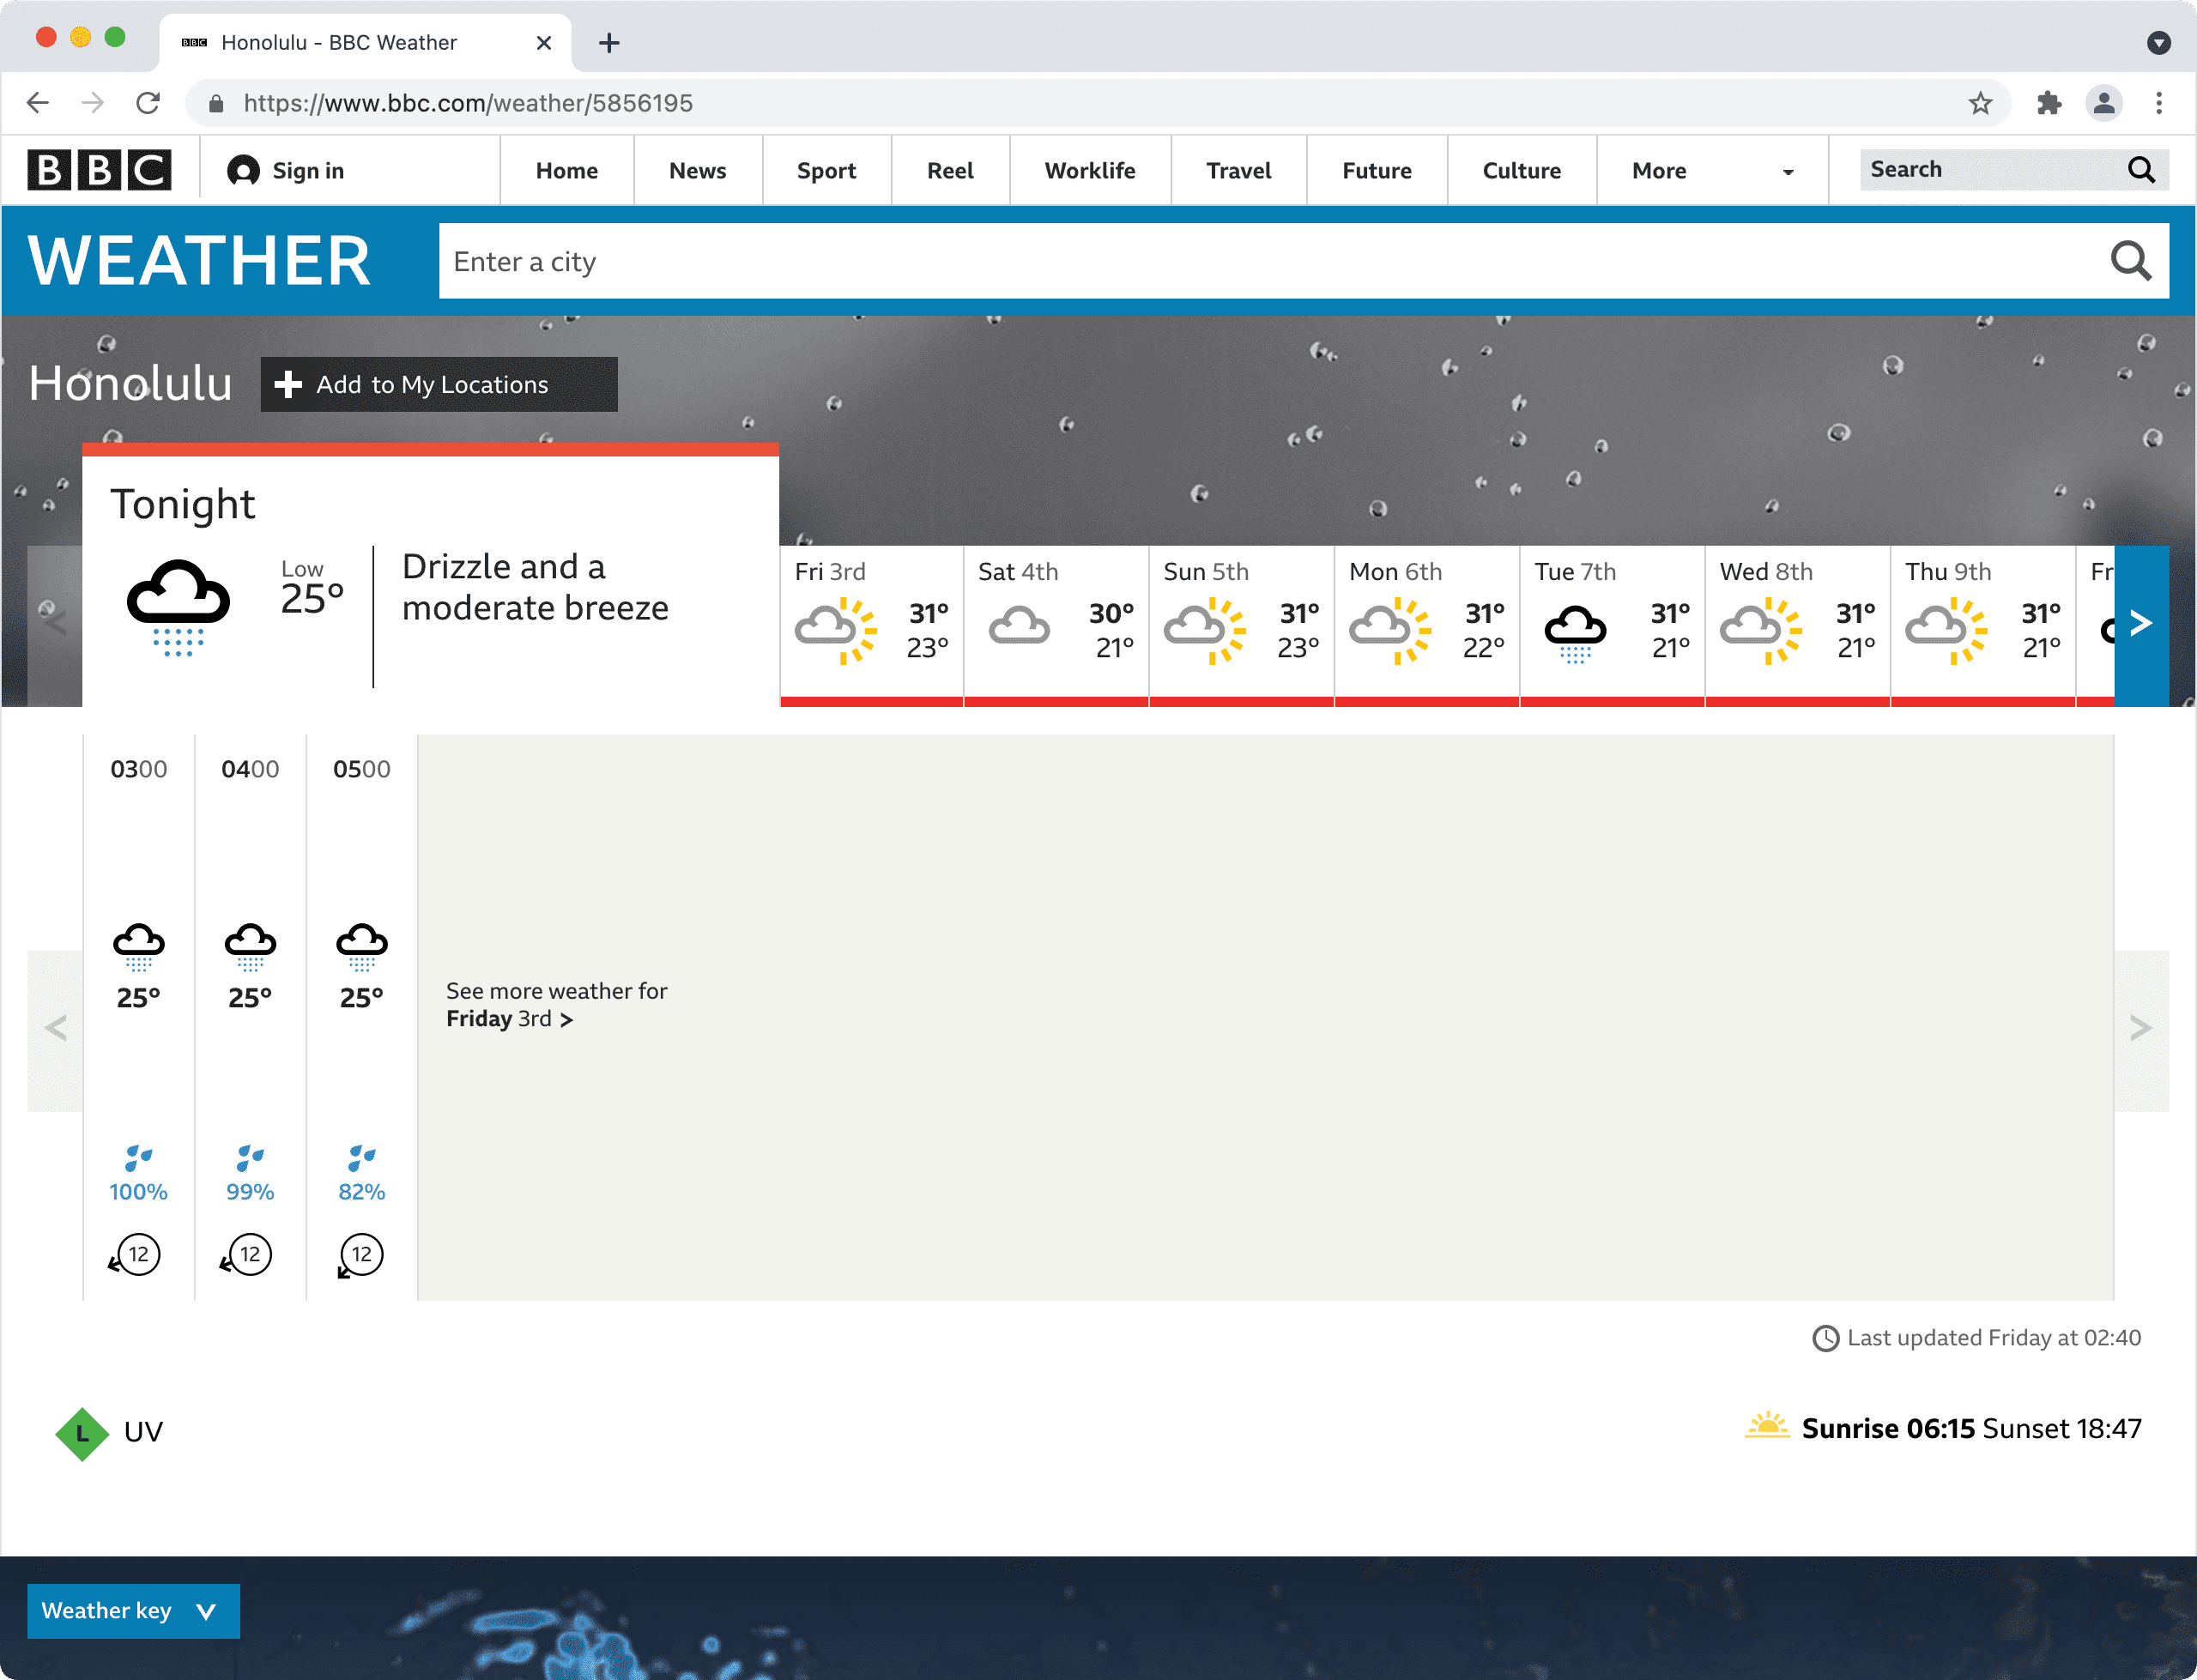Open the Sport menu item
This screenshot has width=2197, height=1680.
826,170
